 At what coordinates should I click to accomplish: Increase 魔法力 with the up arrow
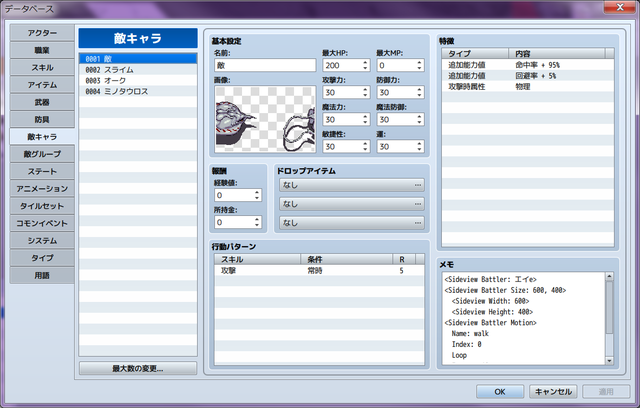pyautogui.click(x=365, y=117)
